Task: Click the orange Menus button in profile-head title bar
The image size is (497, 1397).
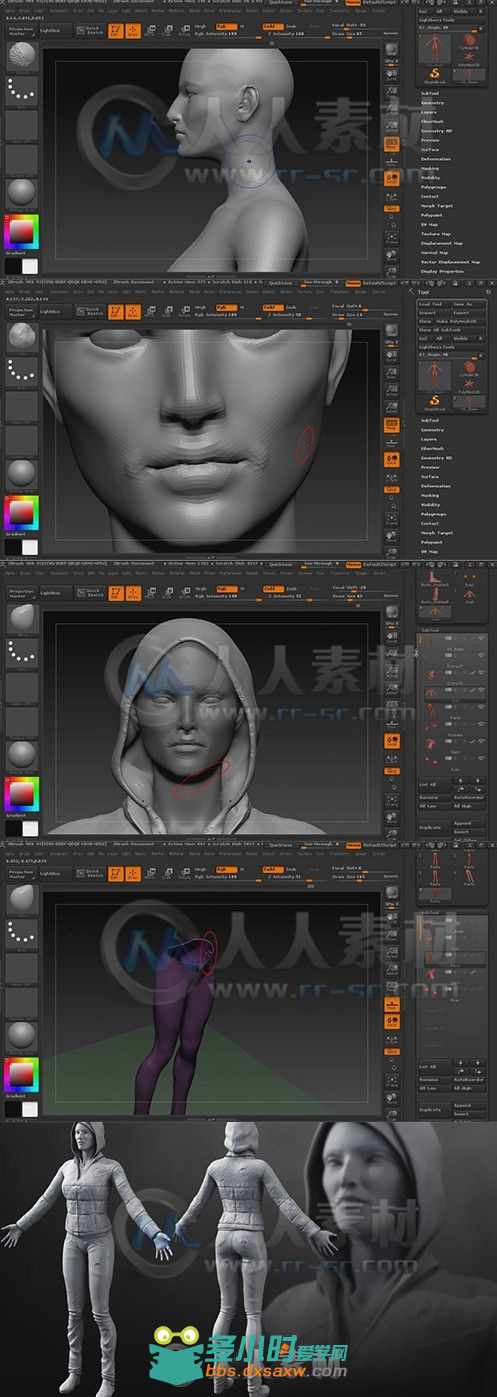Action: tap(353, 3)
